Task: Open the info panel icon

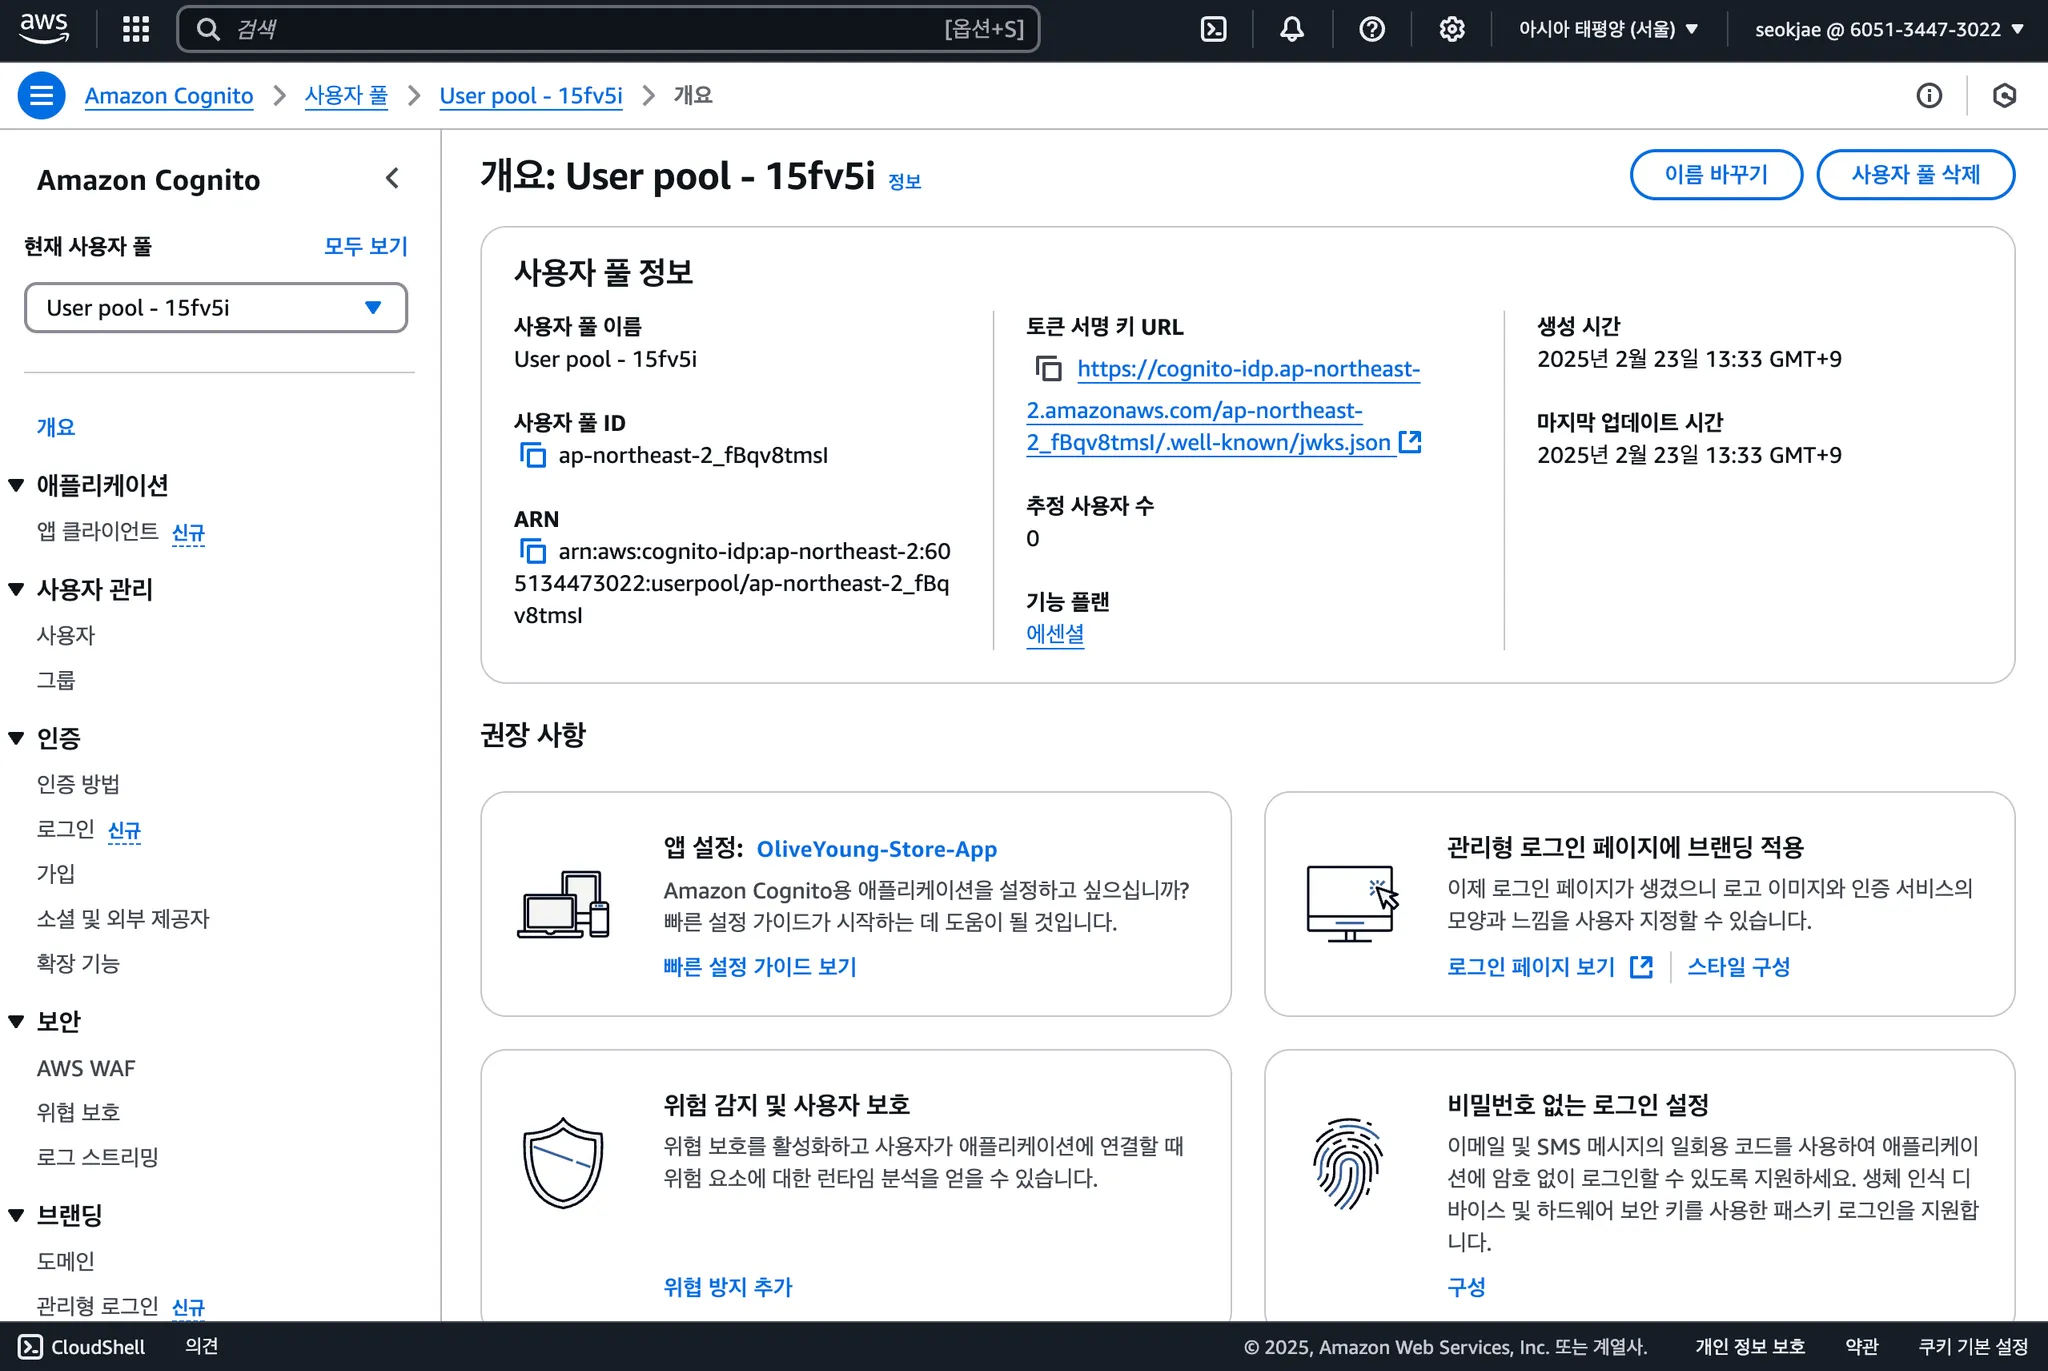Action: click(x=1929, y=96)
